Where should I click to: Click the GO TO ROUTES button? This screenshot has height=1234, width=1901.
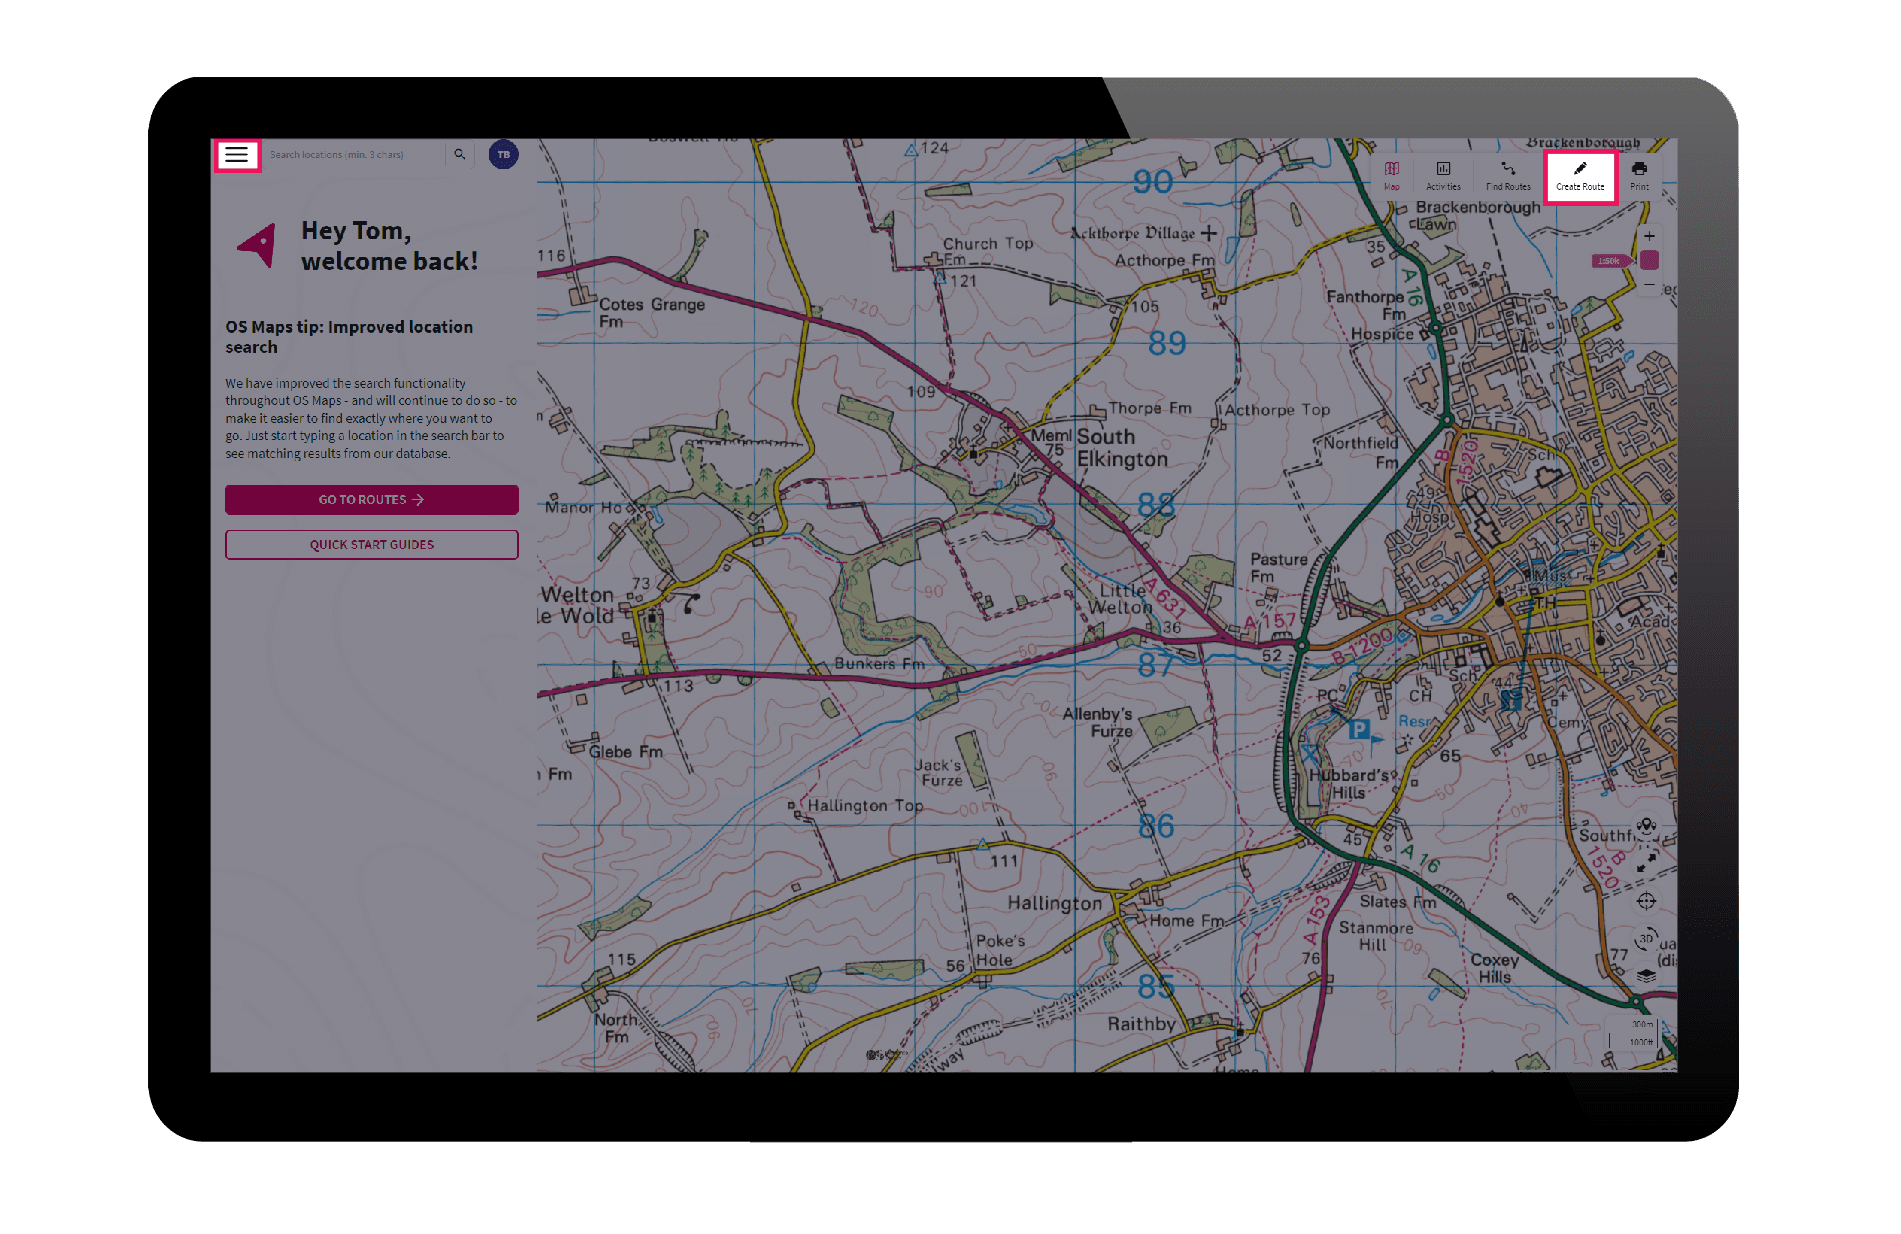(x=372, y=499)
